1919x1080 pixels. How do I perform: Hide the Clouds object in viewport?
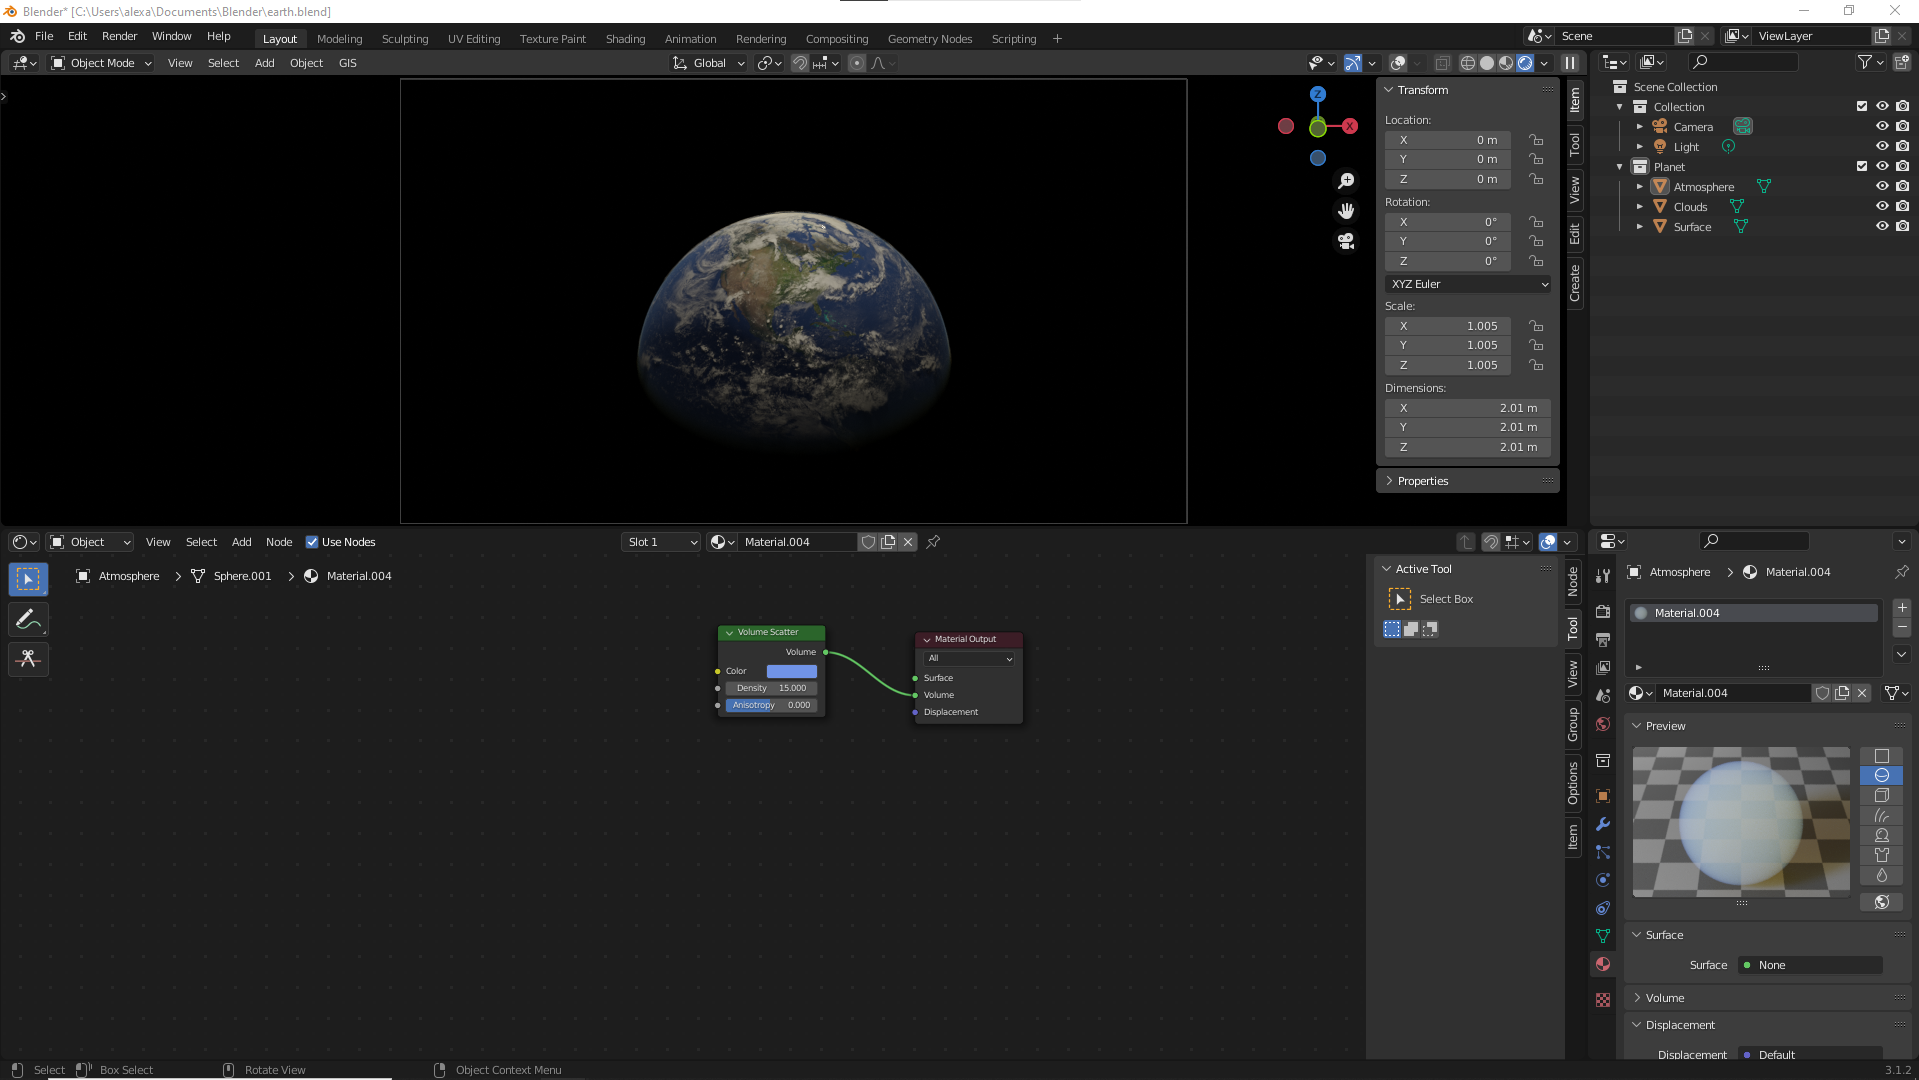pos(1881,206)
